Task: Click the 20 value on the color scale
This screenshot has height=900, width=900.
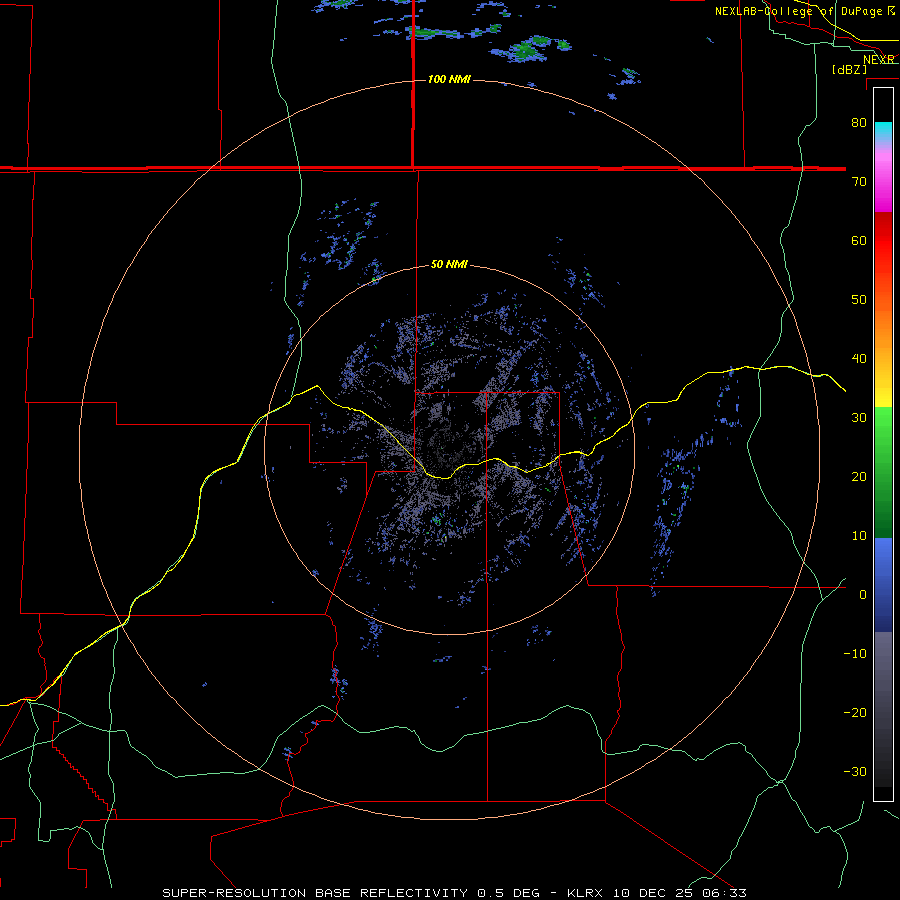Action: (859, 476)
